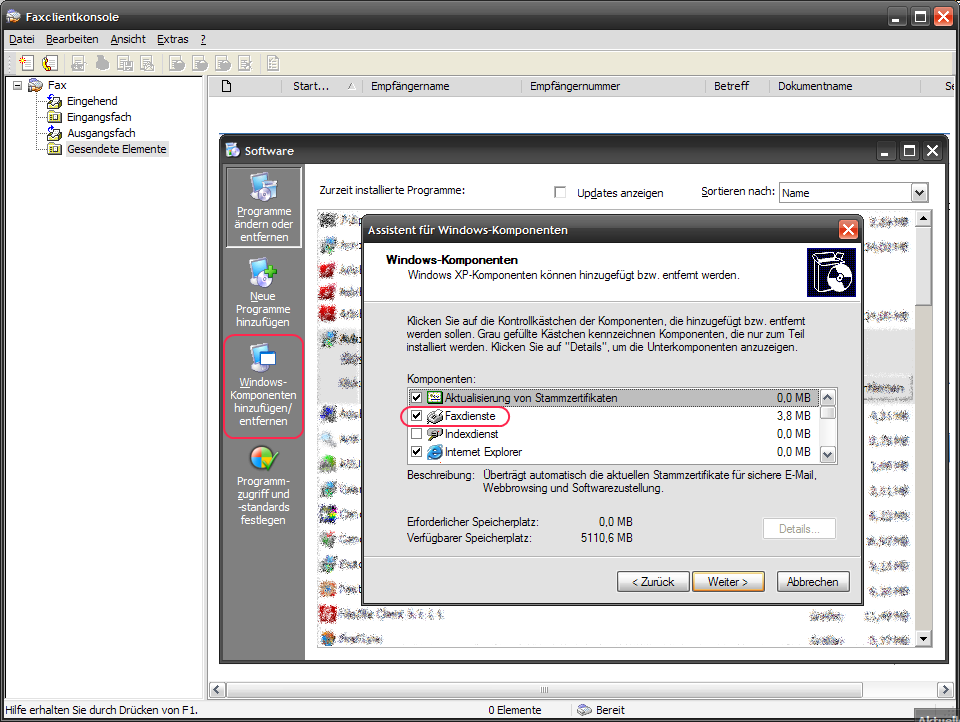Open 'Windows-Komponenten hinzufügen/entfernen' in Software sidebar
The height and width of the screenshot is (722, 960).
(263, 386)
